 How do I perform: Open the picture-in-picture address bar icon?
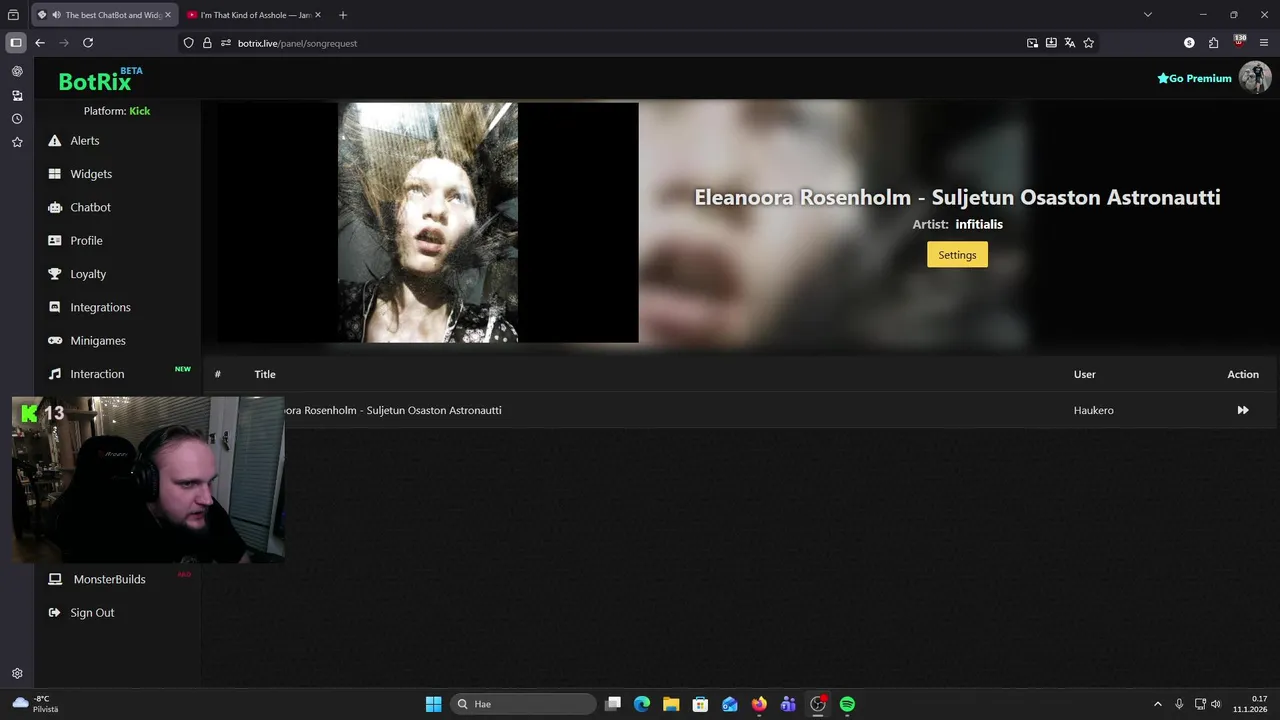click(1032, 43)
